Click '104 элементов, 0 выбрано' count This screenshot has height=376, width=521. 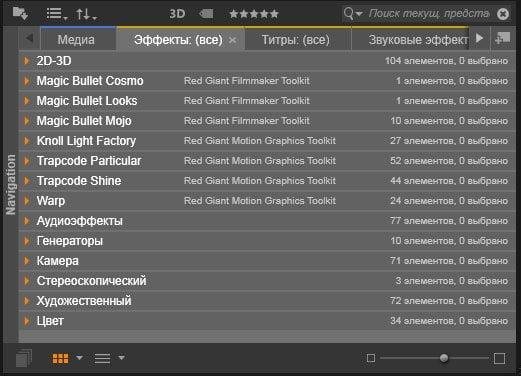pos(446,61)
